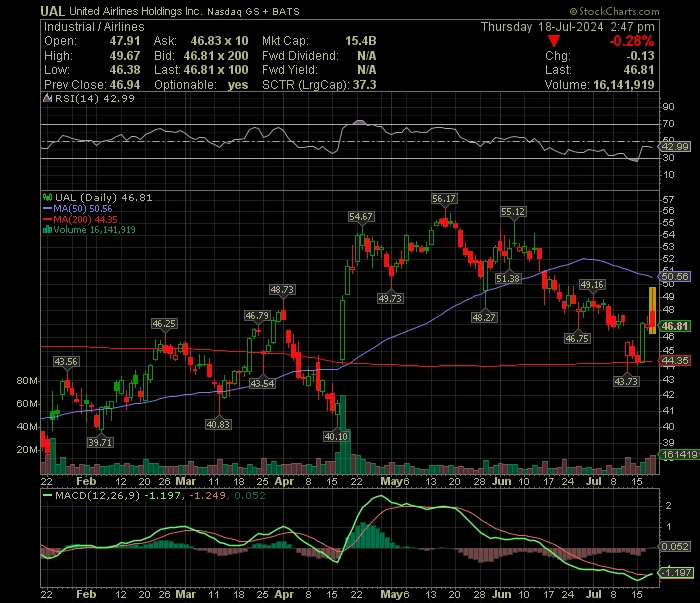Click the Ask value 46.83 x 10
The width and height of the screenshot is (700, 603).
219,41
